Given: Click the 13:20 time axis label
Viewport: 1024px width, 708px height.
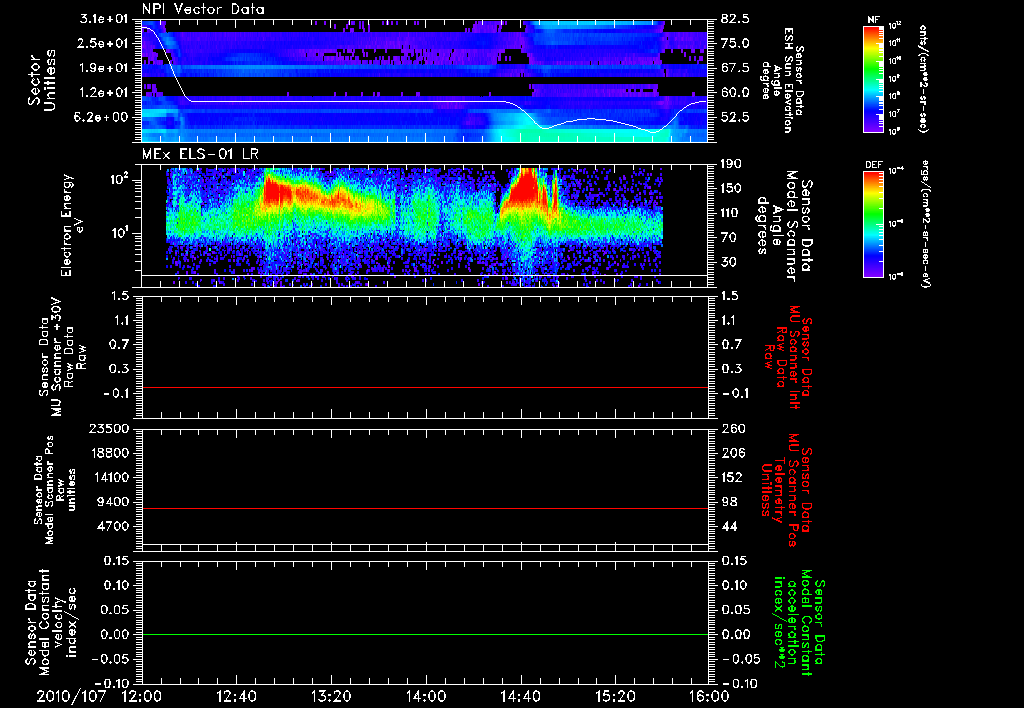Looking at the screenshot, I should click(331, 696).
